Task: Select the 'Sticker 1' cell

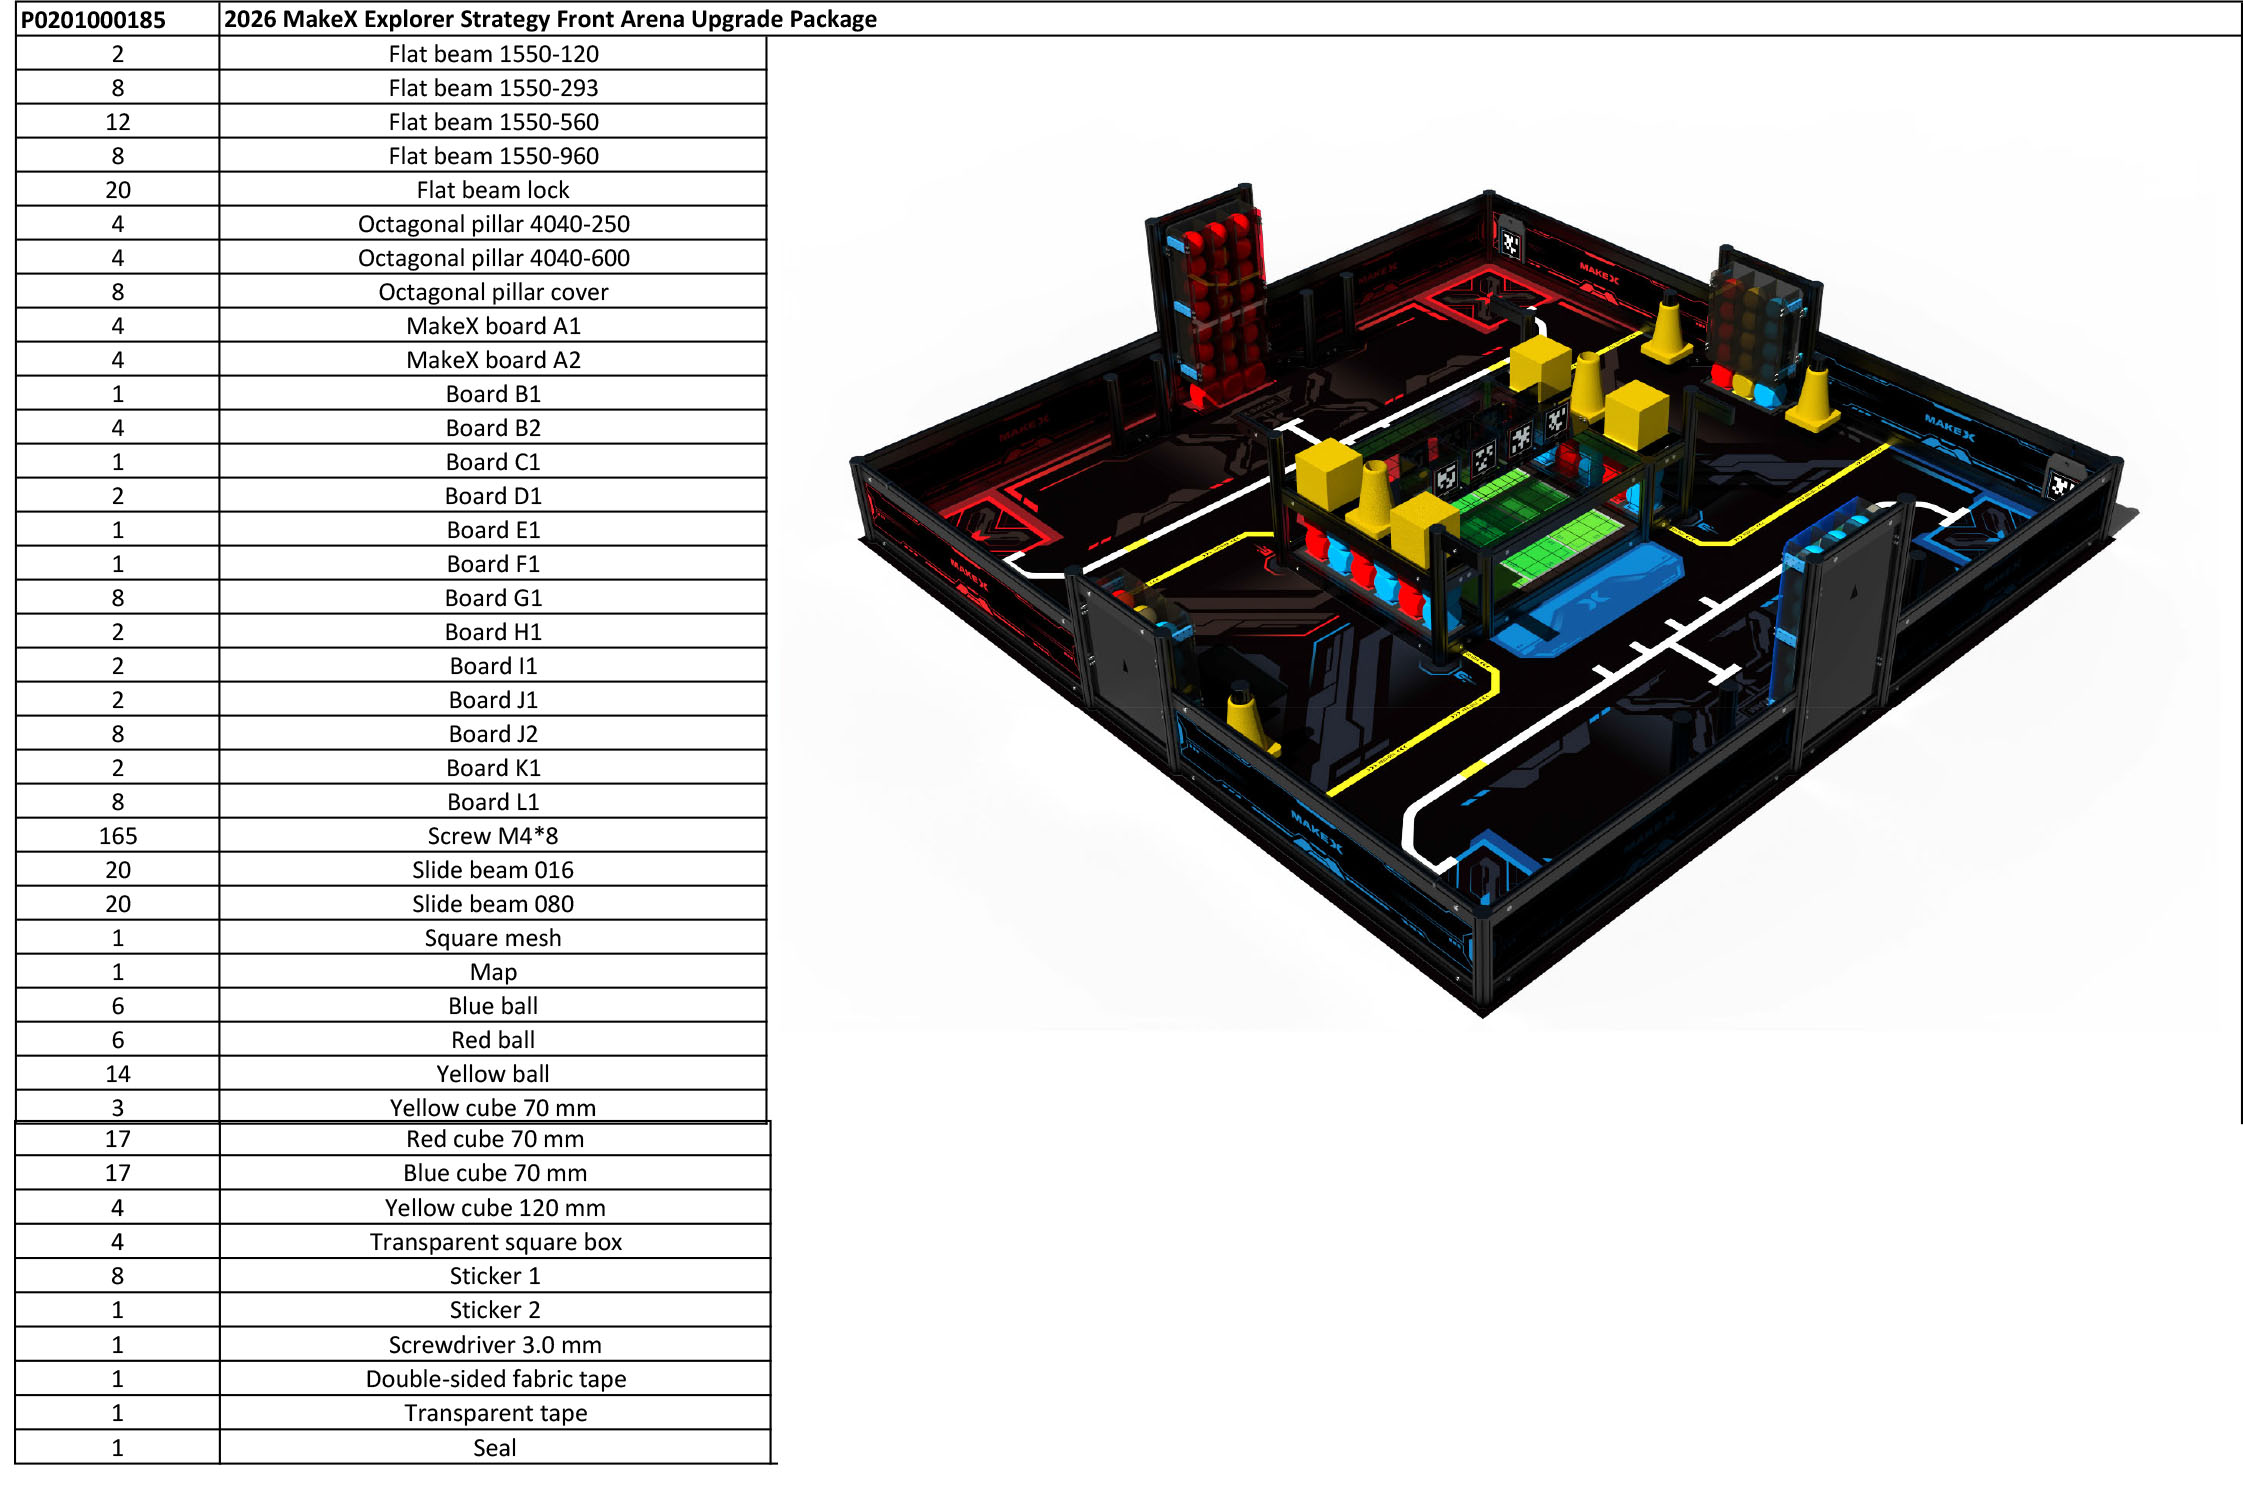Action: tap(495, 1276)
